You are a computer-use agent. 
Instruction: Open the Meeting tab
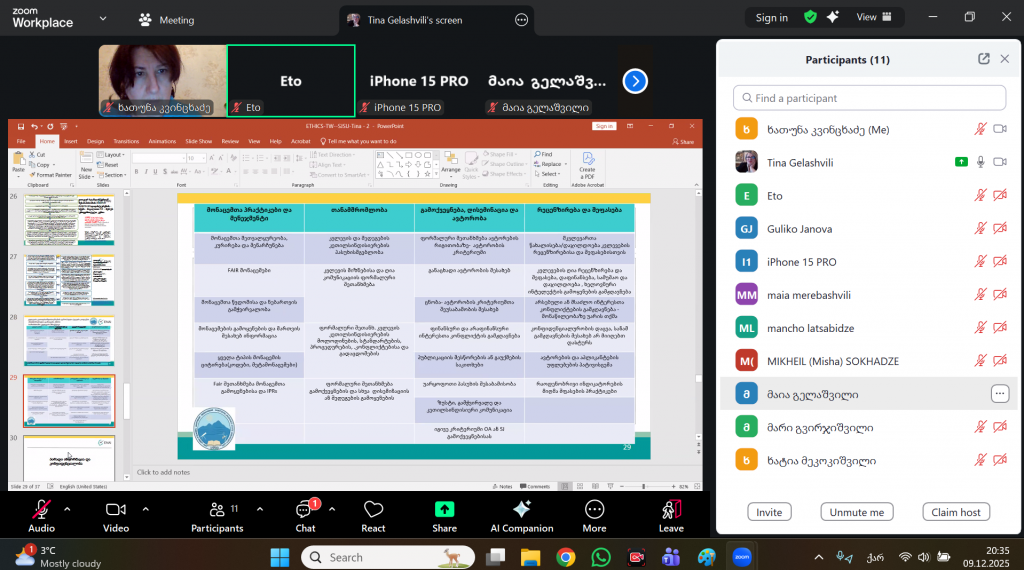tap(166, 19)
